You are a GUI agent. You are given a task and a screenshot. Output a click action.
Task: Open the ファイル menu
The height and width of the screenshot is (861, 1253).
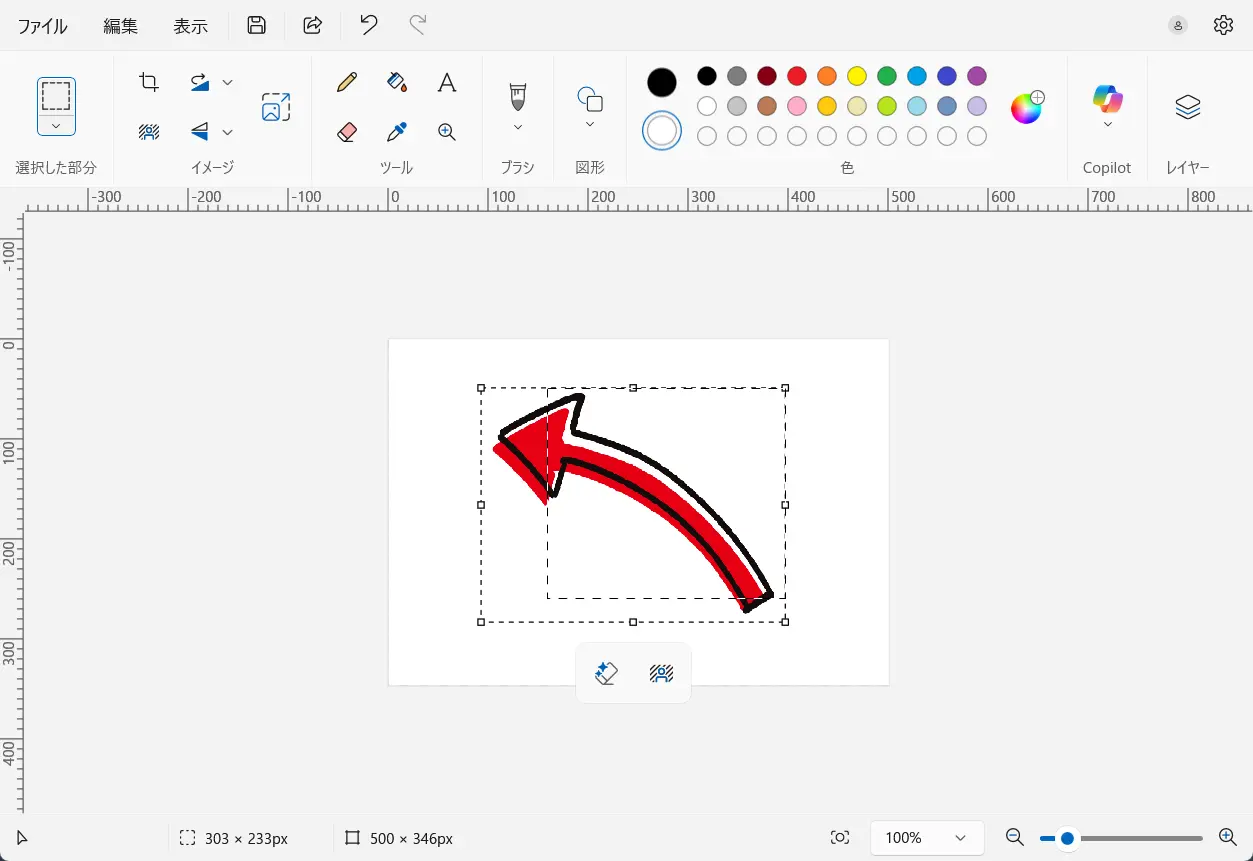coord(42,27)
